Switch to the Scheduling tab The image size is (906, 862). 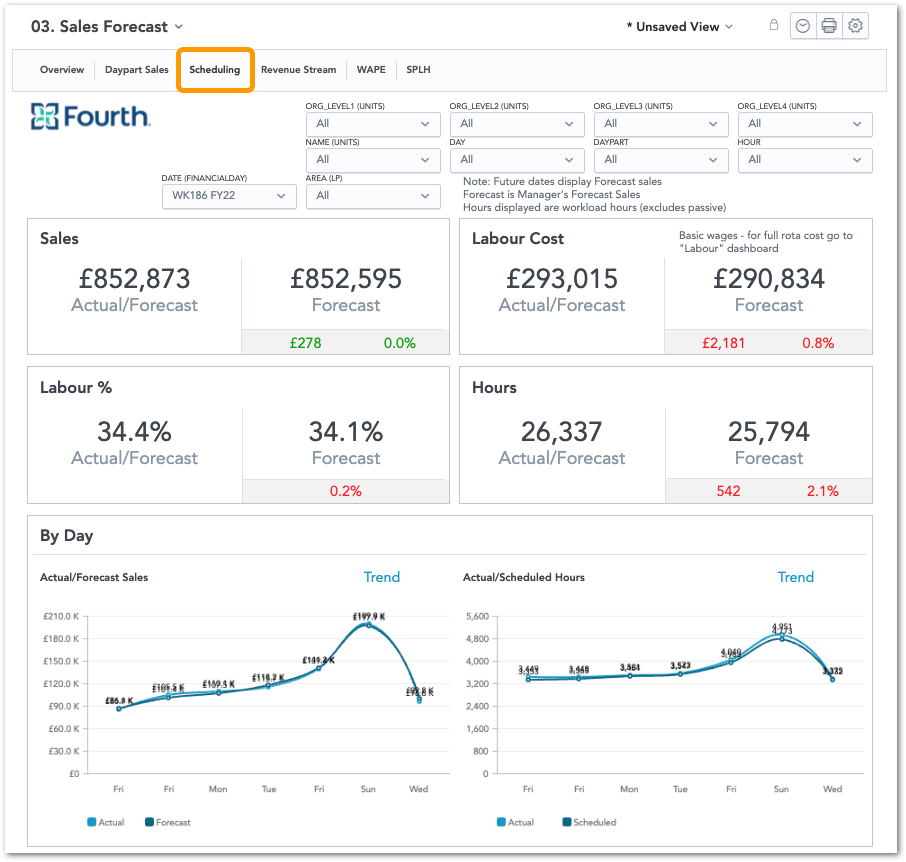coord(215,70)
